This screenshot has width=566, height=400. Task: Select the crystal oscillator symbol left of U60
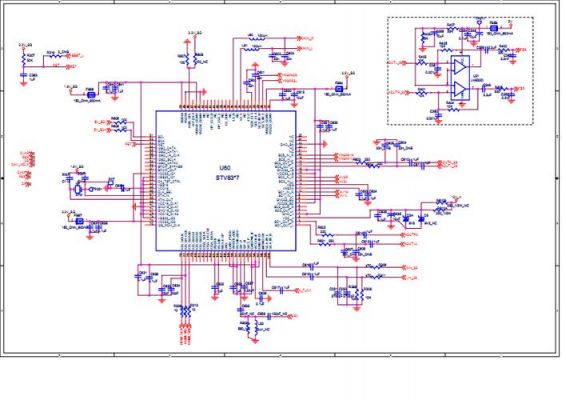tap(77, 189)
